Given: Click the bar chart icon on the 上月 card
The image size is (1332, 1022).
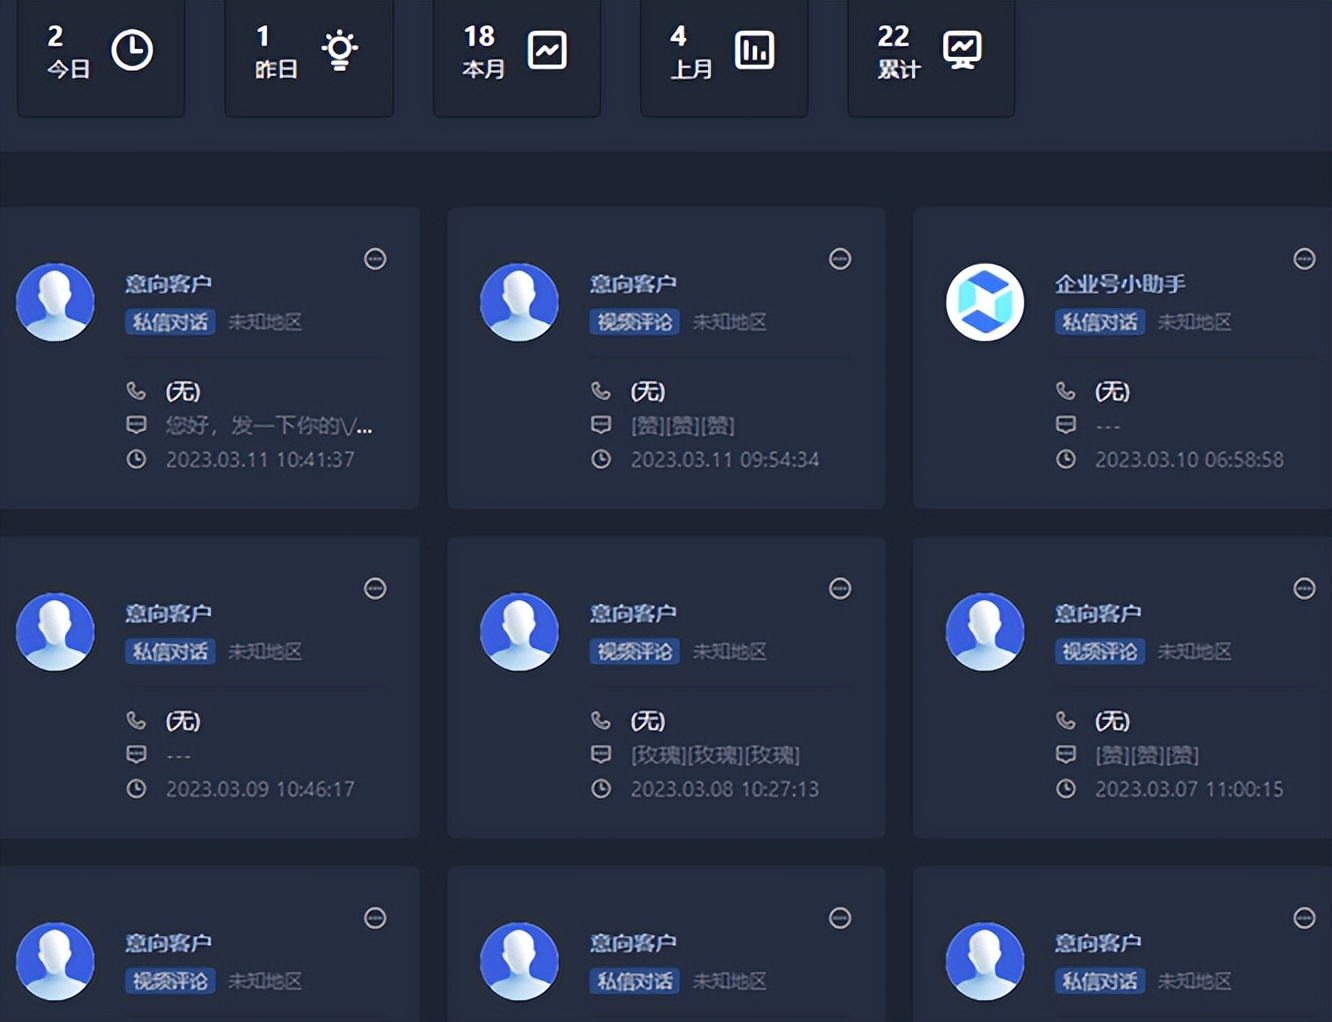Looking at the screenshot, I should pos(753,48).
